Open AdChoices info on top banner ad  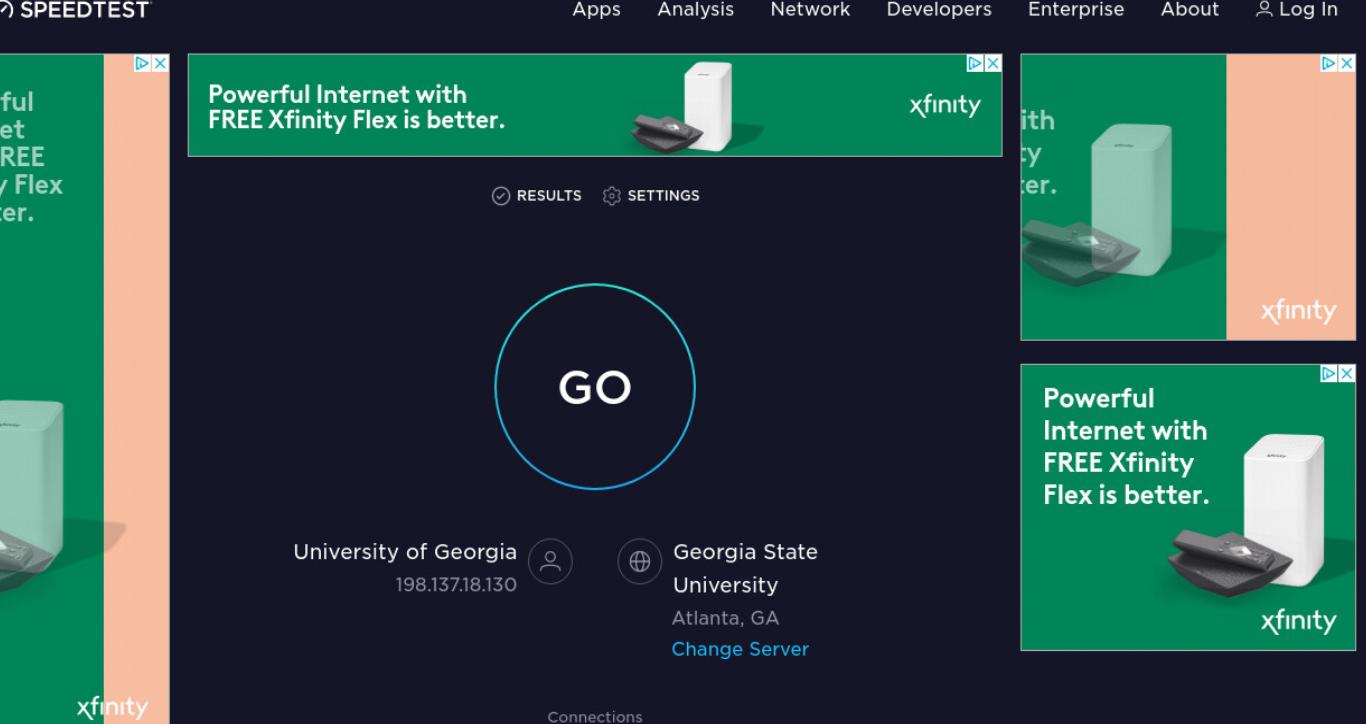[x=976, y=63]
